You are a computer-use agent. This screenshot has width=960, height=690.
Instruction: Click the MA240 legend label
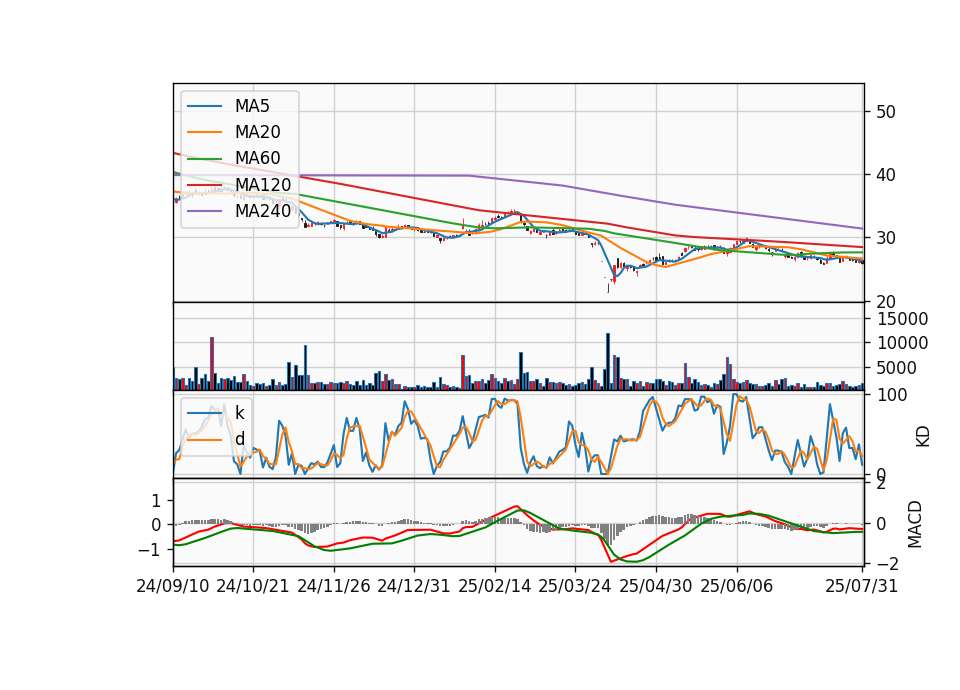263,211
